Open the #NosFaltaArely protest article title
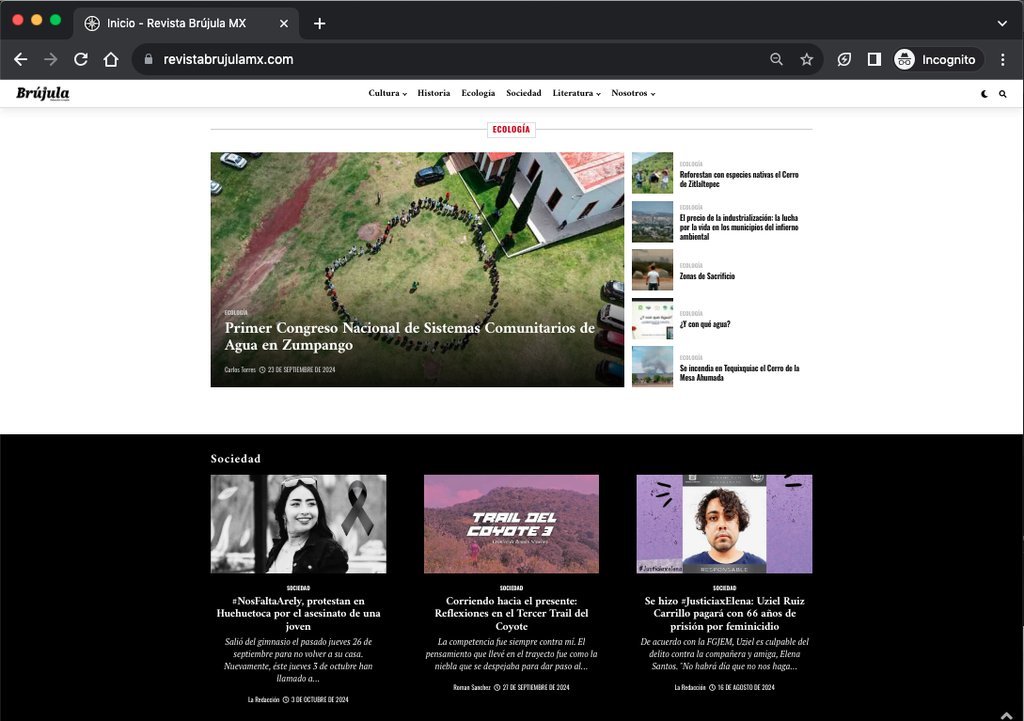 [298, 613]
